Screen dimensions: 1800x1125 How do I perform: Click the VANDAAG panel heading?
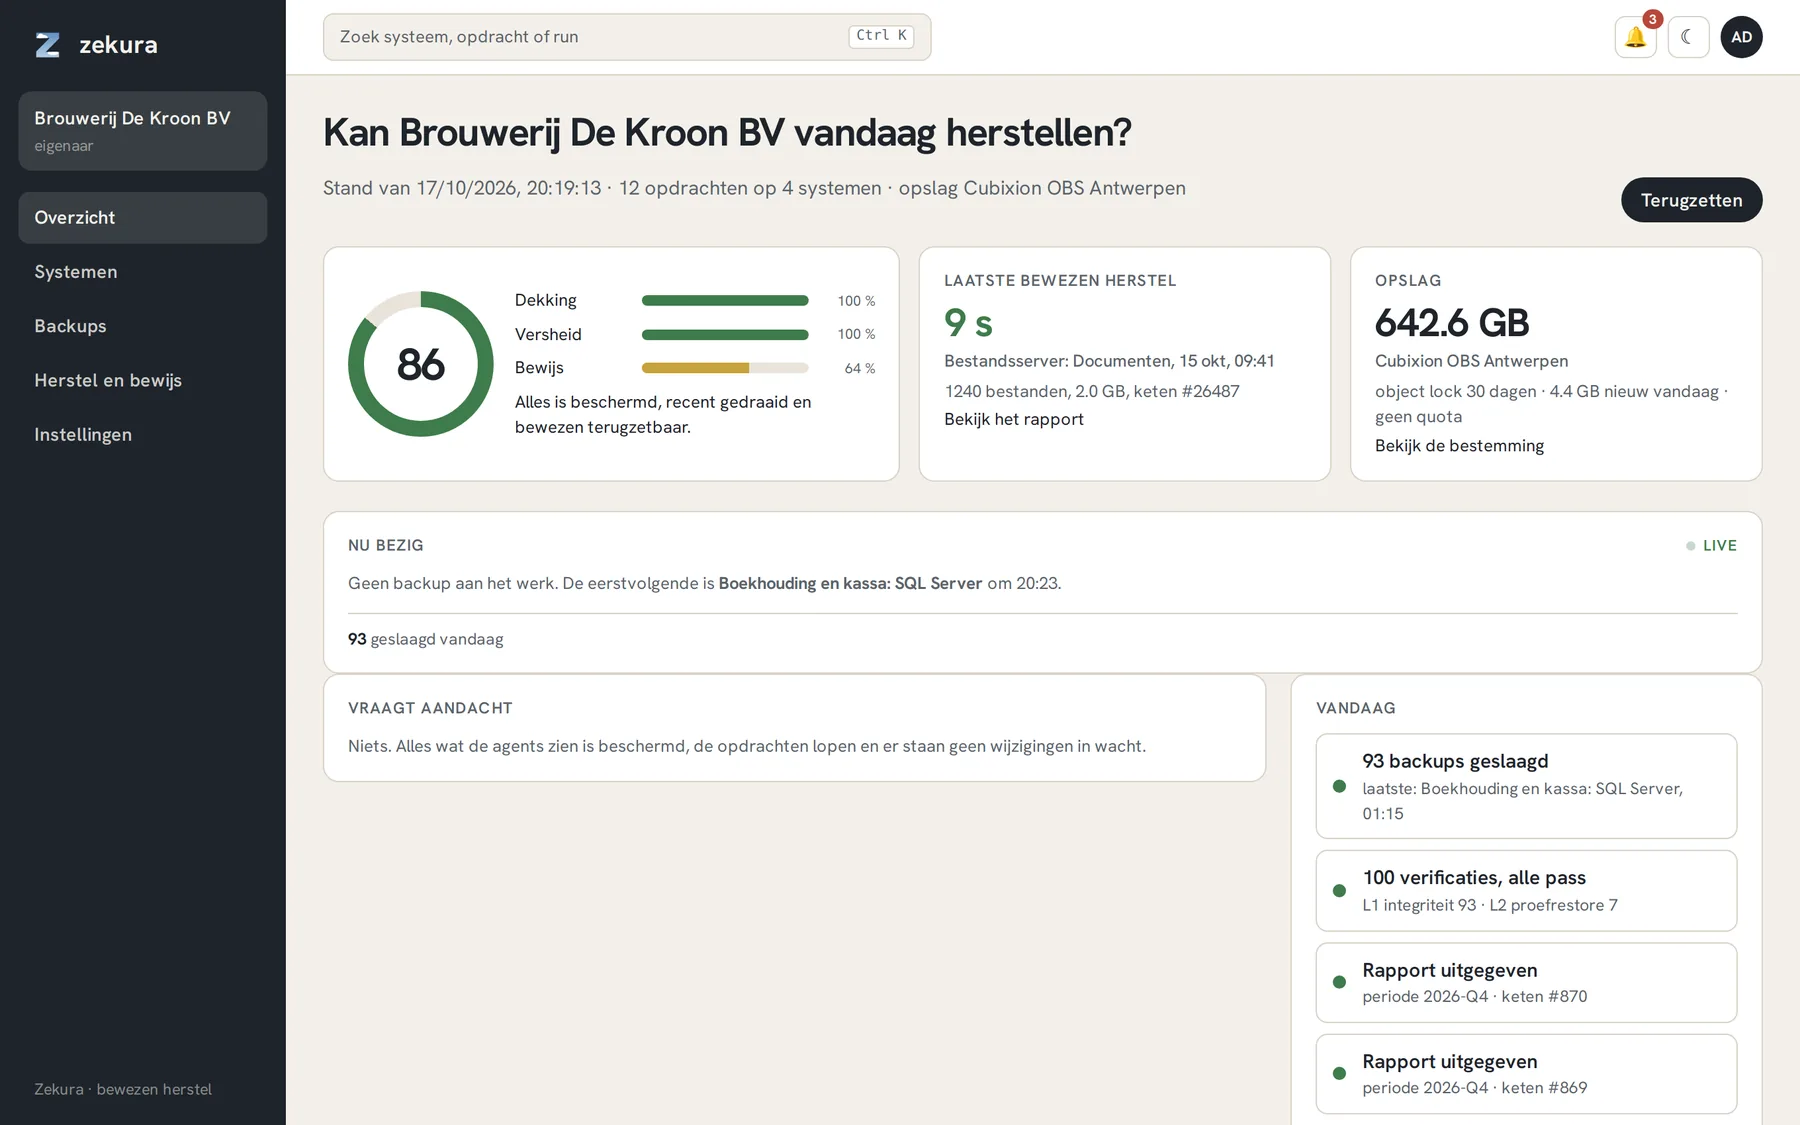[1355, 708]
